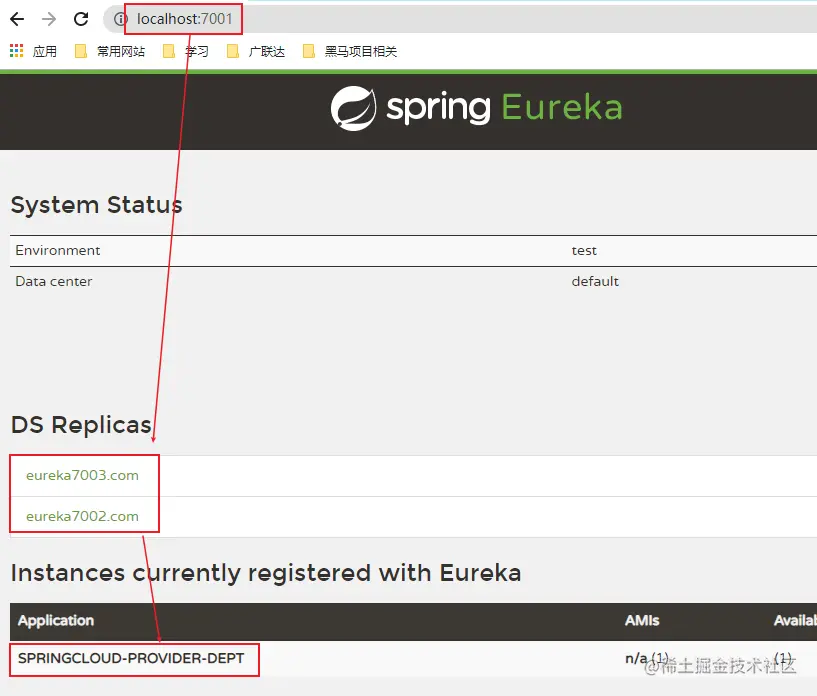
Task: Open the apps grid icon in the bookmarks bar
Action: (x=17, y=51)
